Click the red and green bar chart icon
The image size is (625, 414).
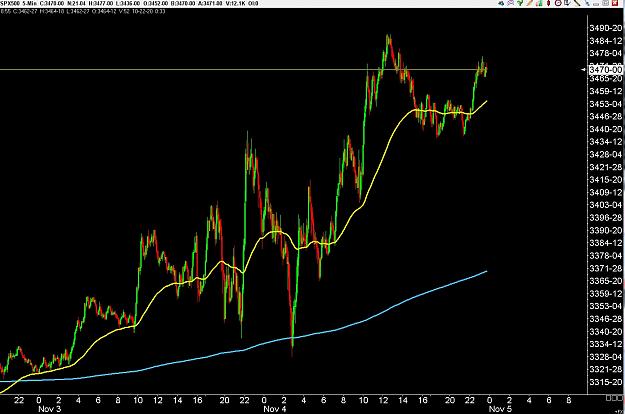(539, 3)
